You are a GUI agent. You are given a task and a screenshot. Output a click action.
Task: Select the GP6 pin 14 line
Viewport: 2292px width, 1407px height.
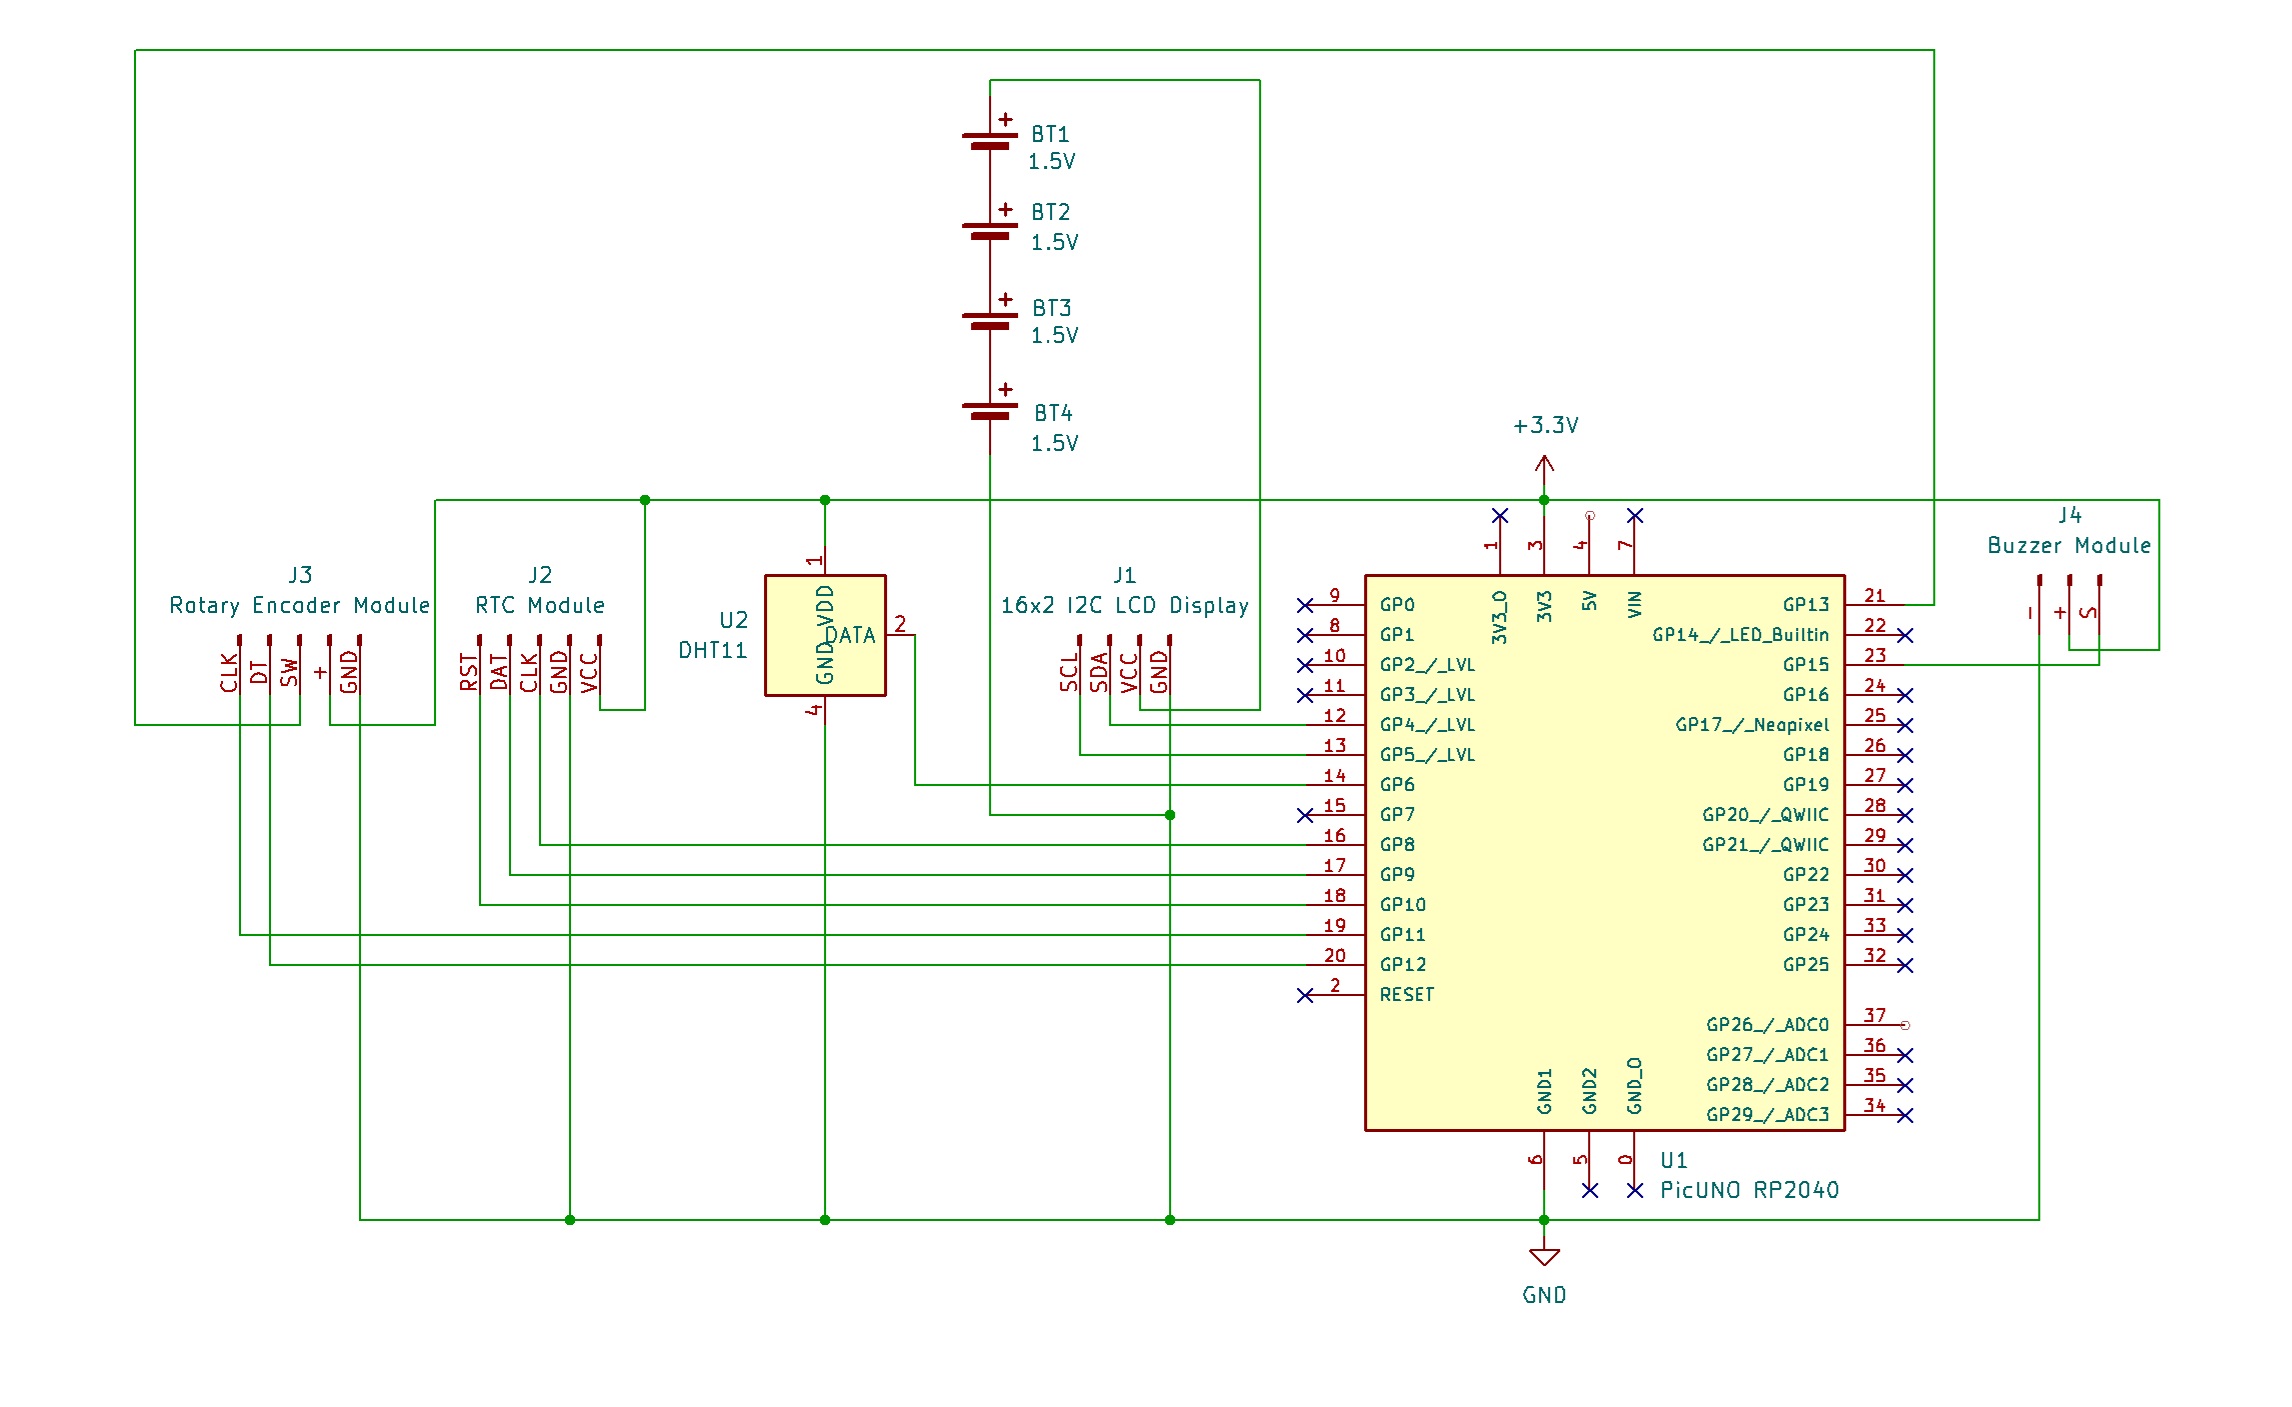point(1335,785)
